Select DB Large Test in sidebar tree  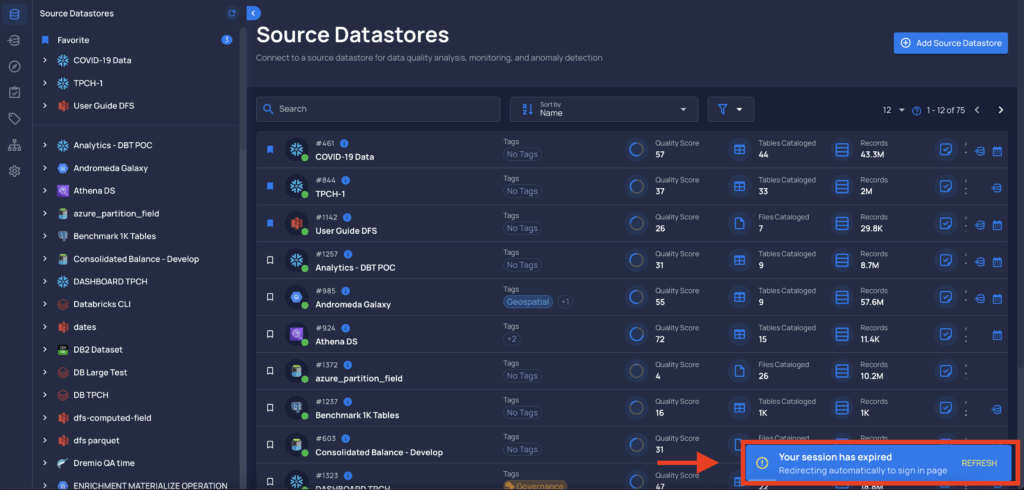coord(100,372)
